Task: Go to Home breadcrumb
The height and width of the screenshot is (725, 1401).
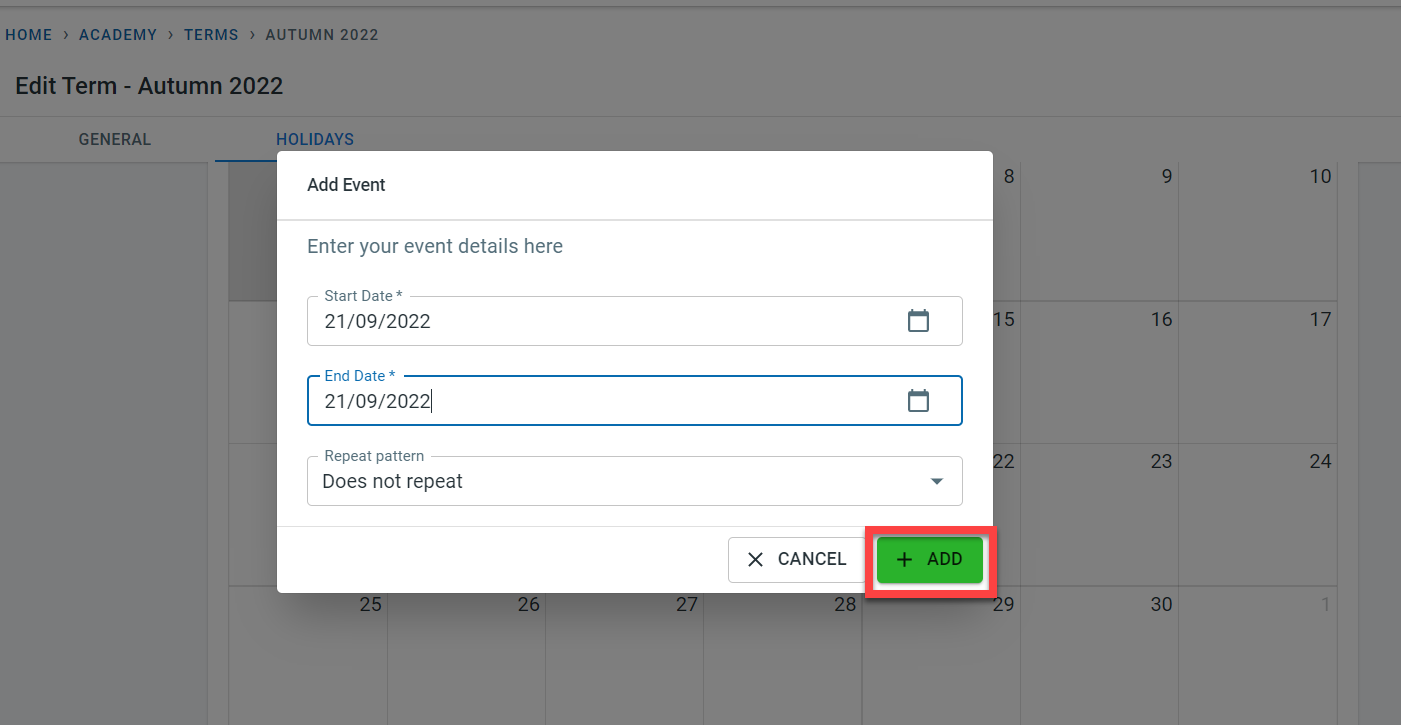Action: click(29, 35)
